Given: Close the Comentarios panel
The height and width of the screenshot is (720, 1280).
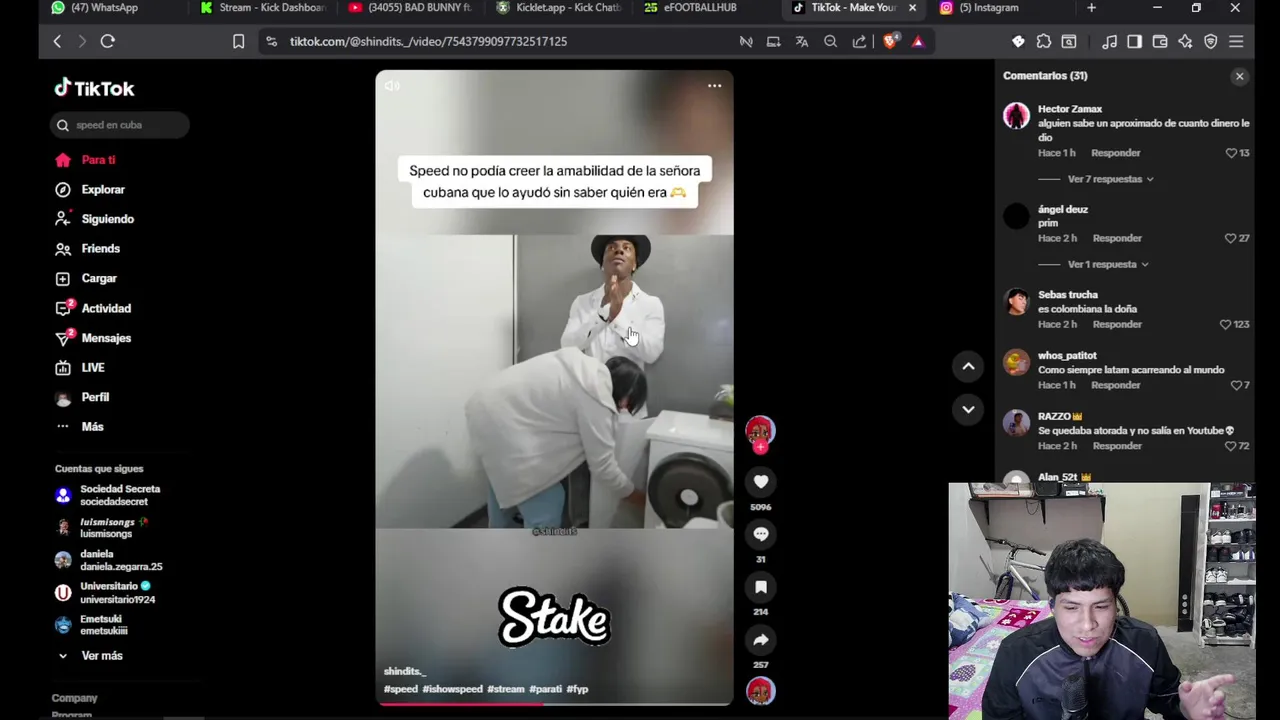Looking at the screenshot, I should click(1239, 76).
